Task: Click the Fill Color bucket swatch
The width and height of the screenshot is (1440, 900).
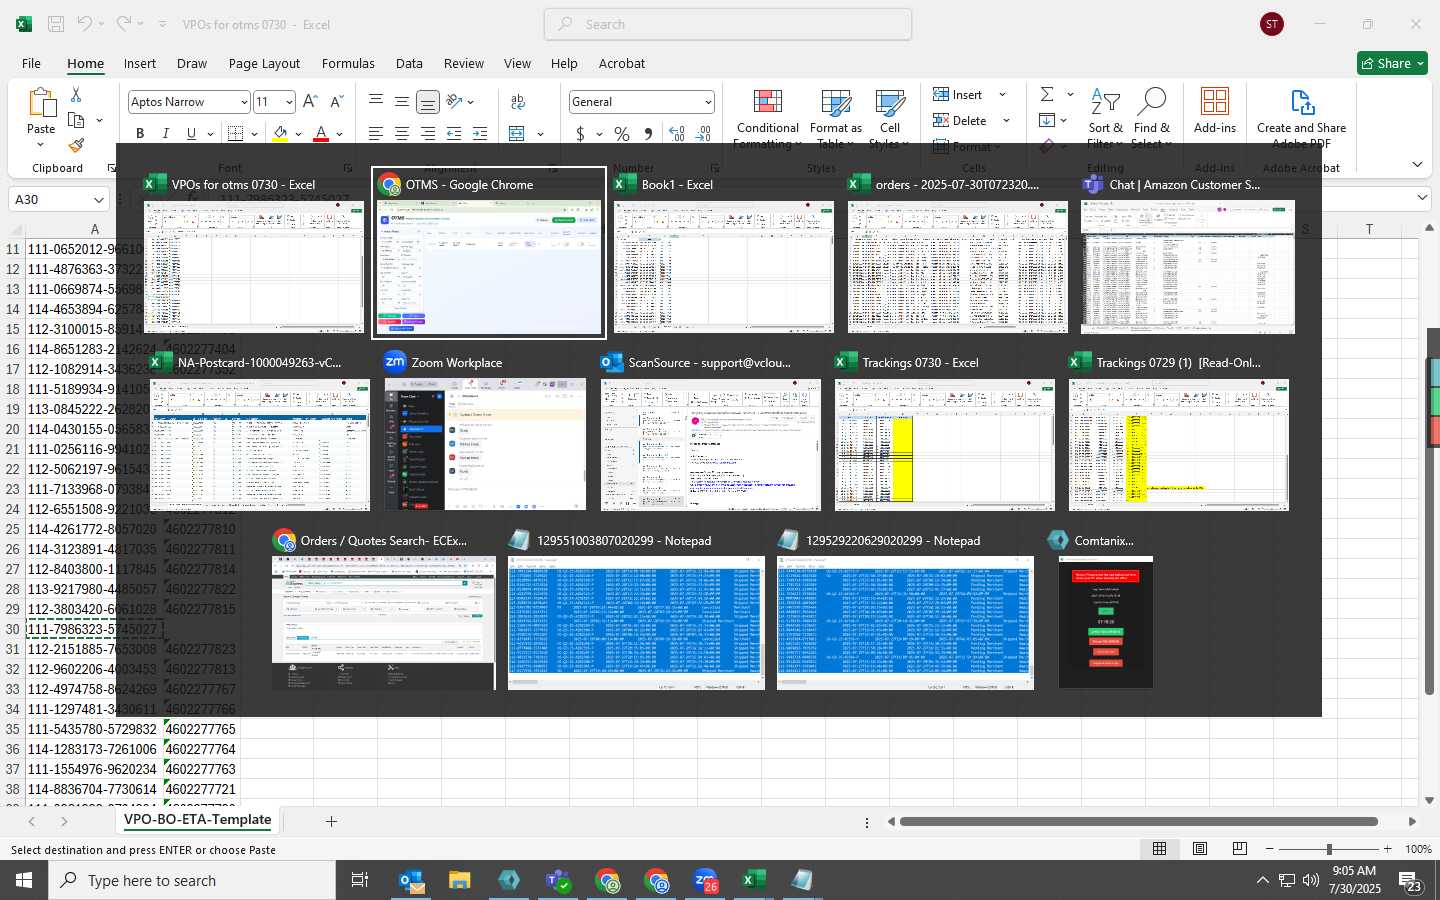Action: tap(280, 133)
